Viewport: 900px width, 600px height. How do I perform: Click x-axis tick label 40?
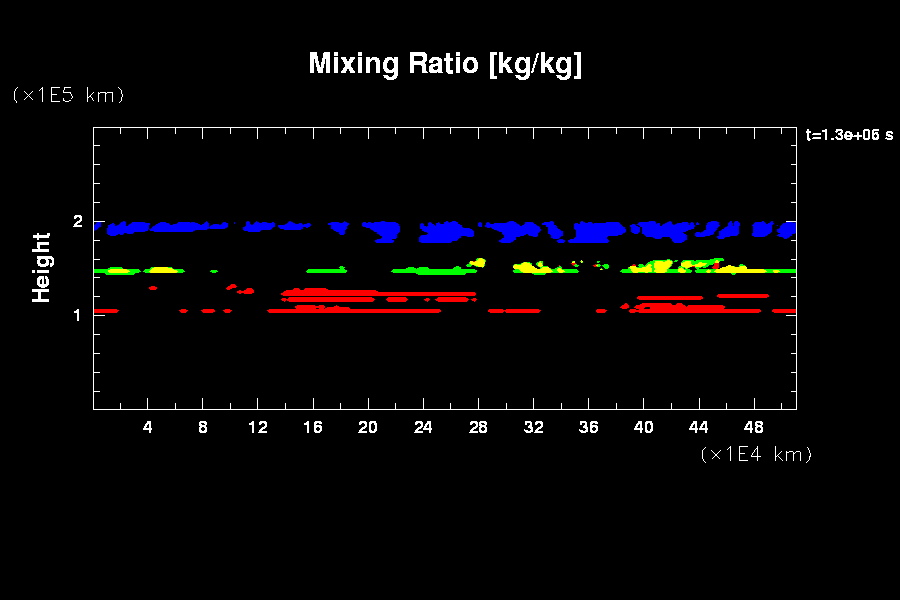click(643, 427)
